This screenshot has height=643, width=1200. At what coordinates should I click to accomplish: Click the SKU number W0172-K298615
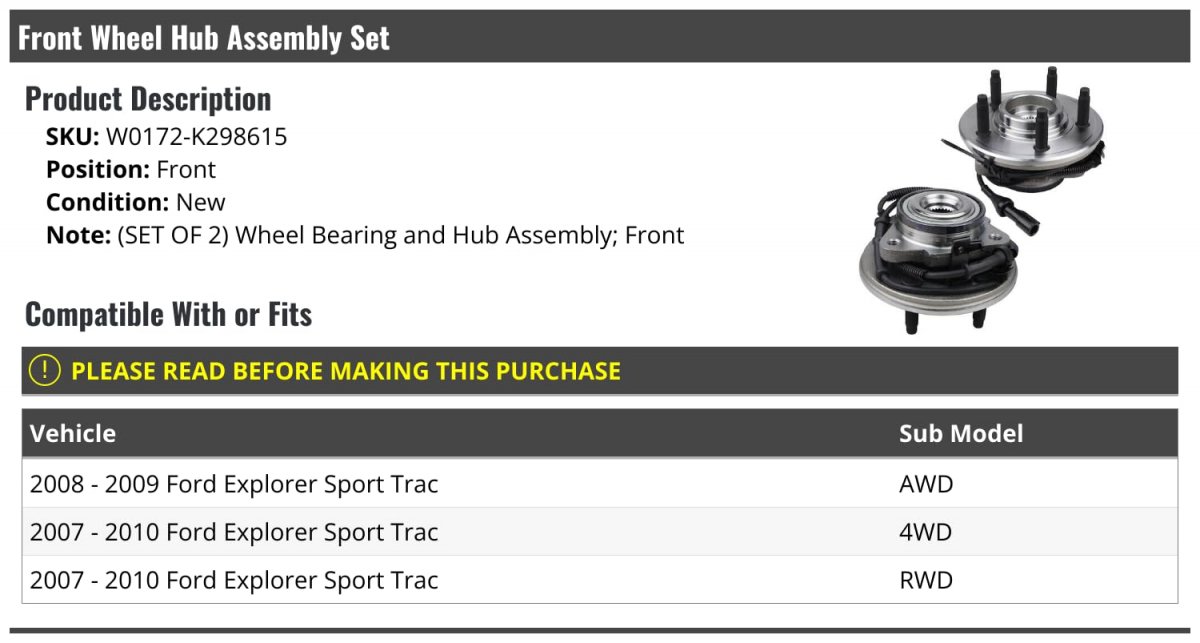(196, 137)
